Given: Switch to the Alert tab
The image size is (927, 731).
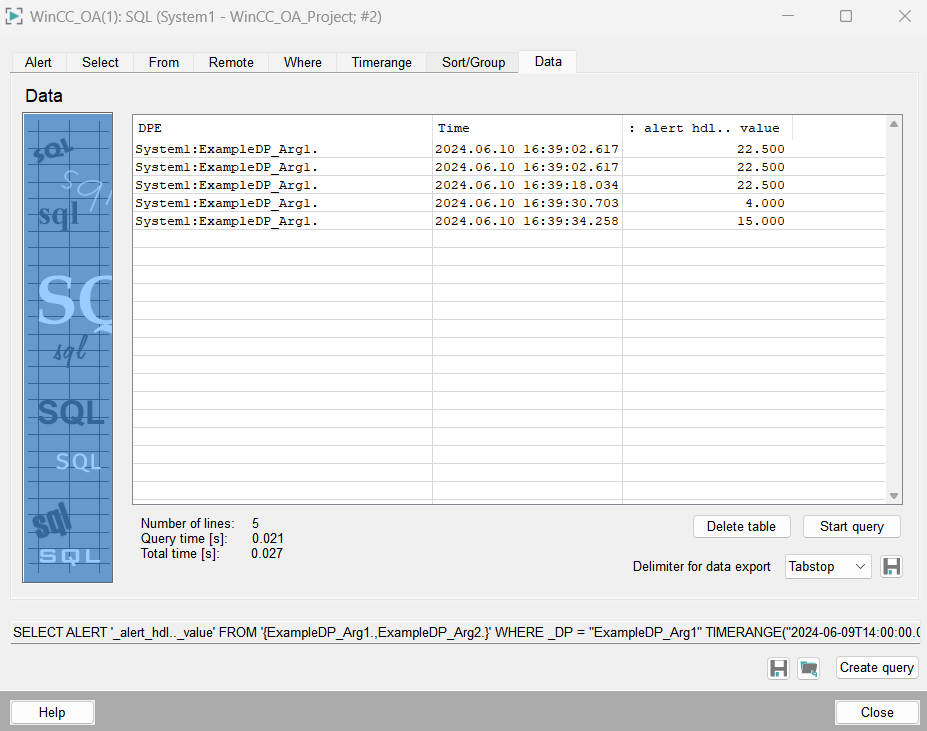Looking at the screenshot, I should pyautogui.click(x=38, y=62).
